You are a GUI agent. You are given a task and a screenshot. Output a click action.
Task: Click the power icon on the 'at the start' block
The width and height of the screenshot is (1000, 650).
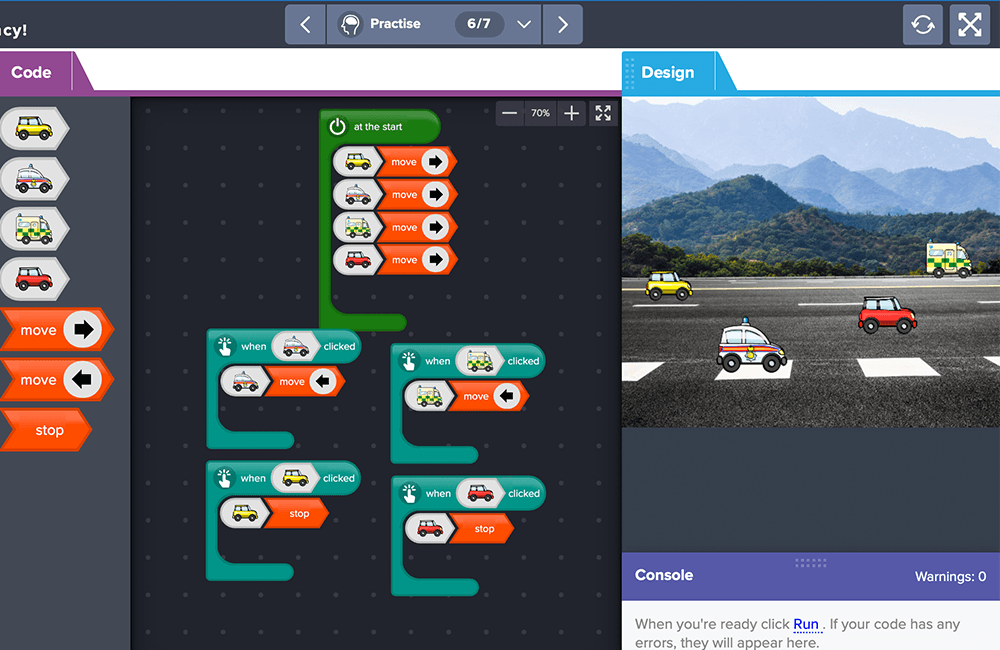[x=337, y=126]
